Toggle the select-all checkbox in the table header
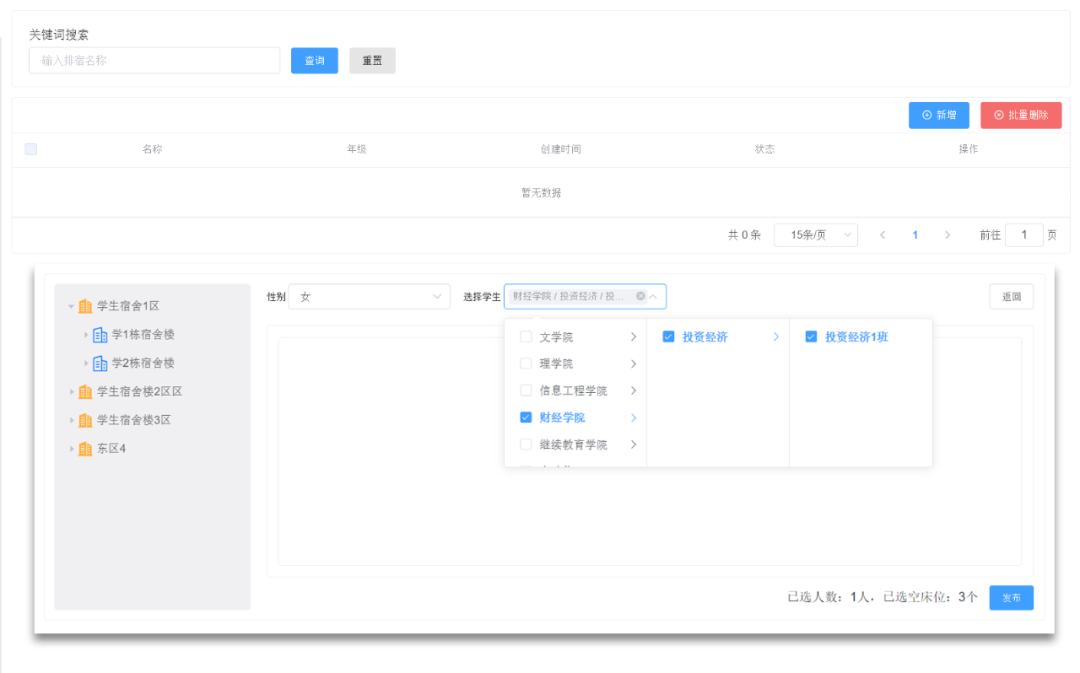This screenshot has height=673, width=1080. point(30,148)
